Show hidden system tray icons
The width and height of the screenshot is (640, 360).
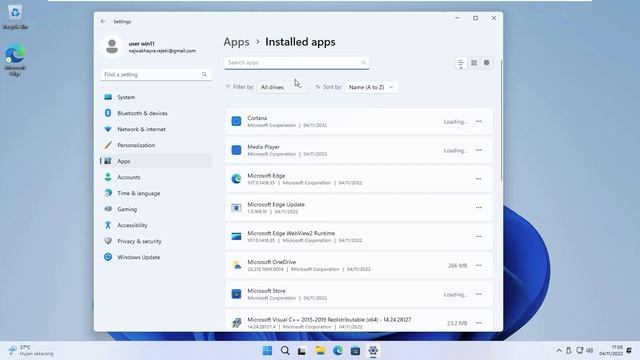point(559,351)
